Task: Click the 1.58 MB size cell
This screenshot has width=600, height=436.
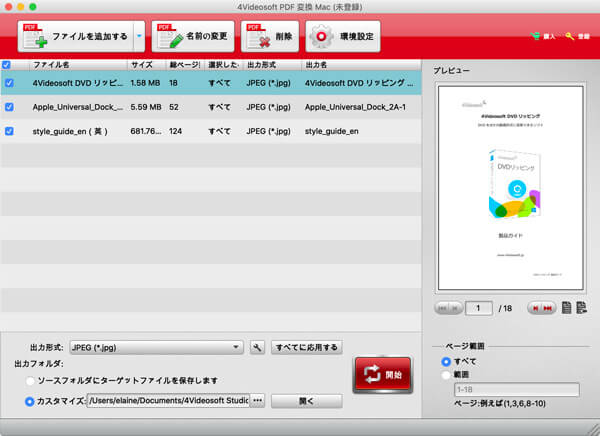Action: 145,83
